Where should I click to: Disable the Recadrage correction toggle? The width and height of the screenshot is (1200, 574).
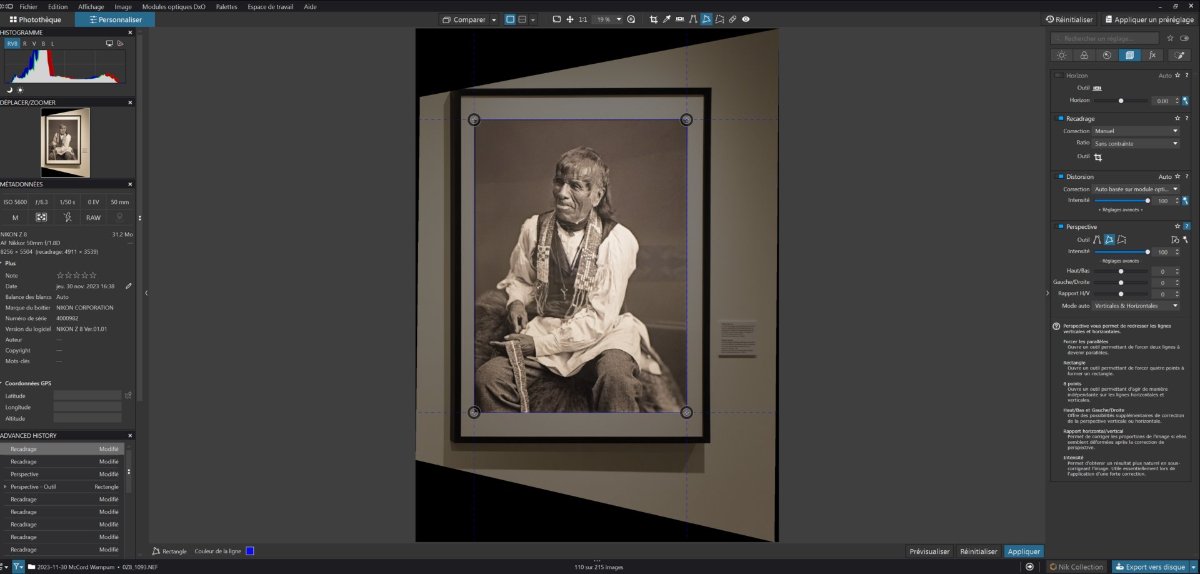[1059, 118]
